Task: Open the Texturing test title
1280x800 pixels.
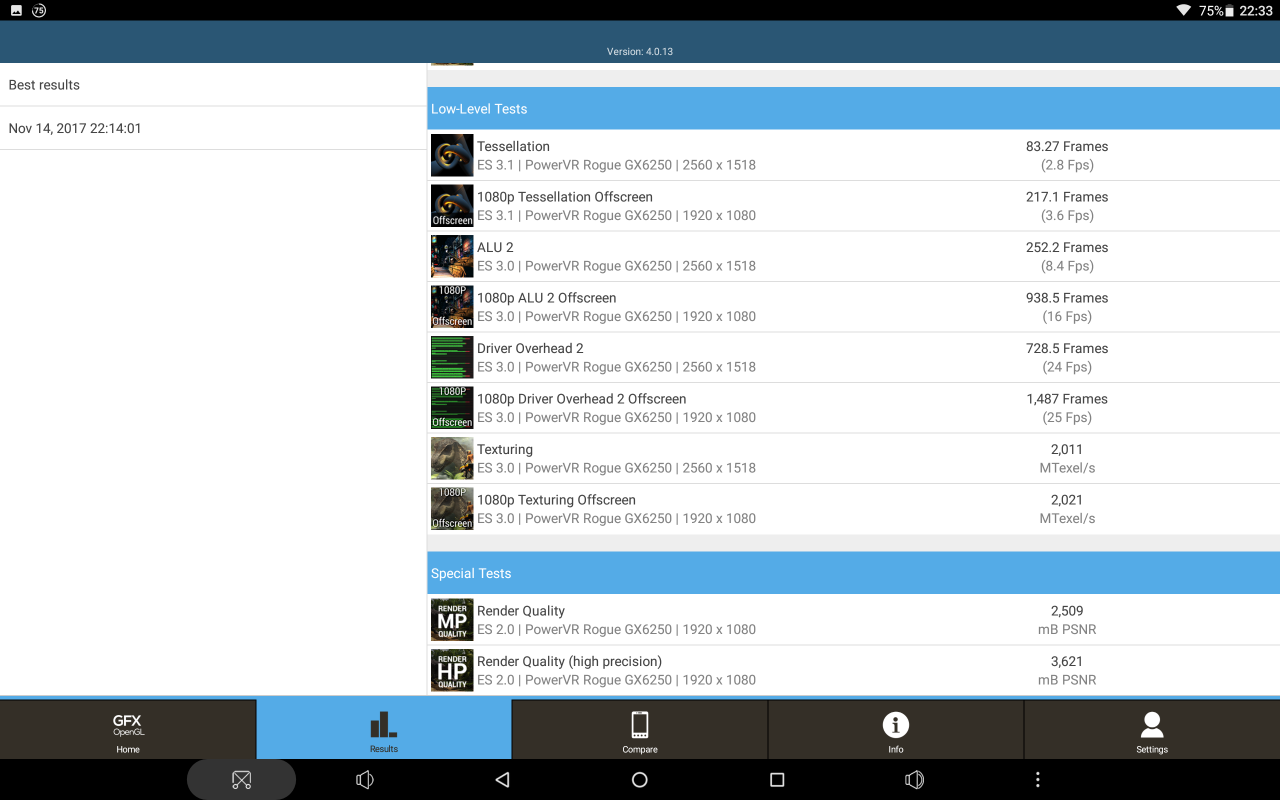Action: (x=505, y=449)
